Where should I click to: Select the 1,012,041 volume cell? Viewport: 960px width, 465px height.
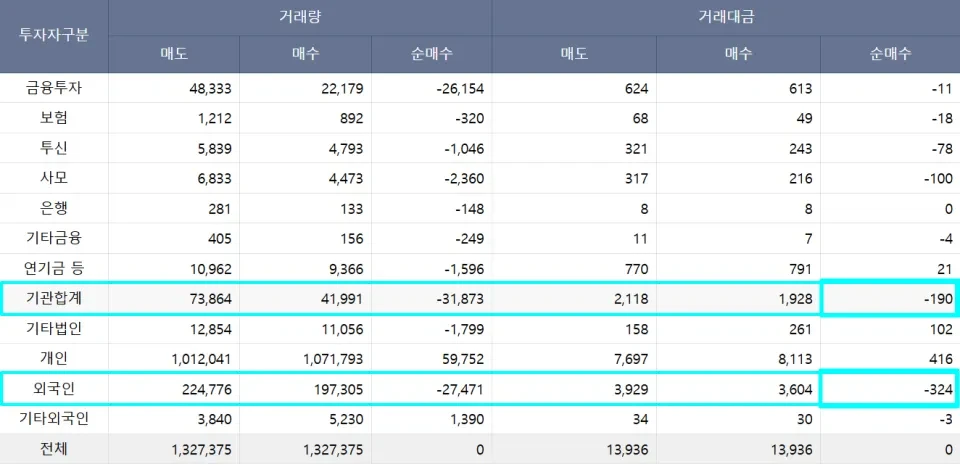pyautogui.click(x=201, y=359)
